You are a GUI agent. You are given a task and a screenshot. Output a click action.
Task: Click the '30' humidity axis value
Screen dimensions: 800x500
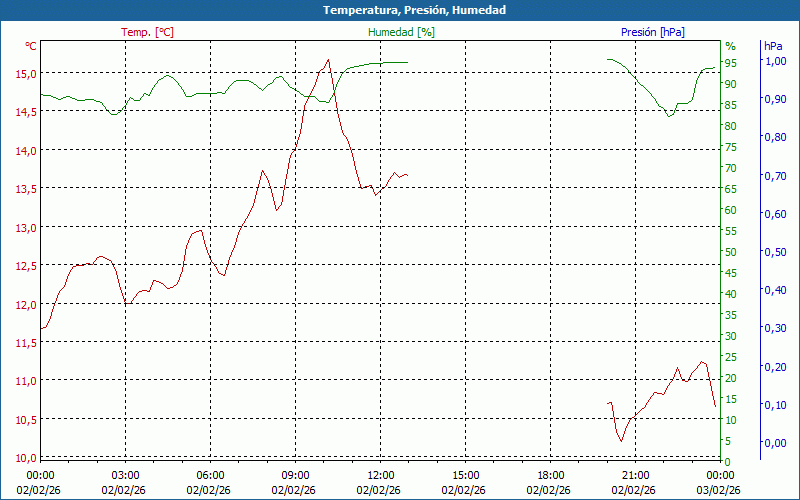[731, 336]
